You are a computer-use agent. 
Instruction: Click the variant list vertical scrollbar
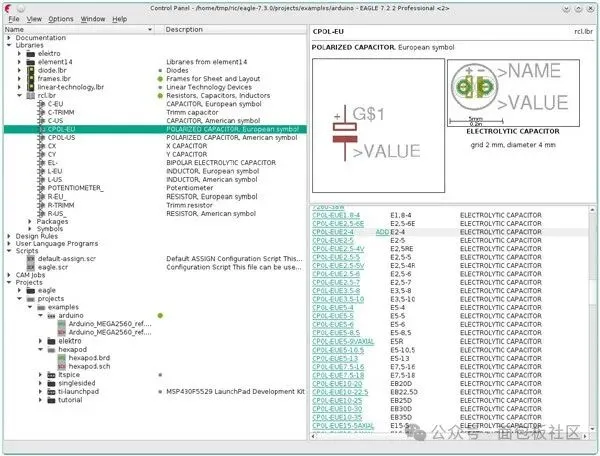pos(592,321)
